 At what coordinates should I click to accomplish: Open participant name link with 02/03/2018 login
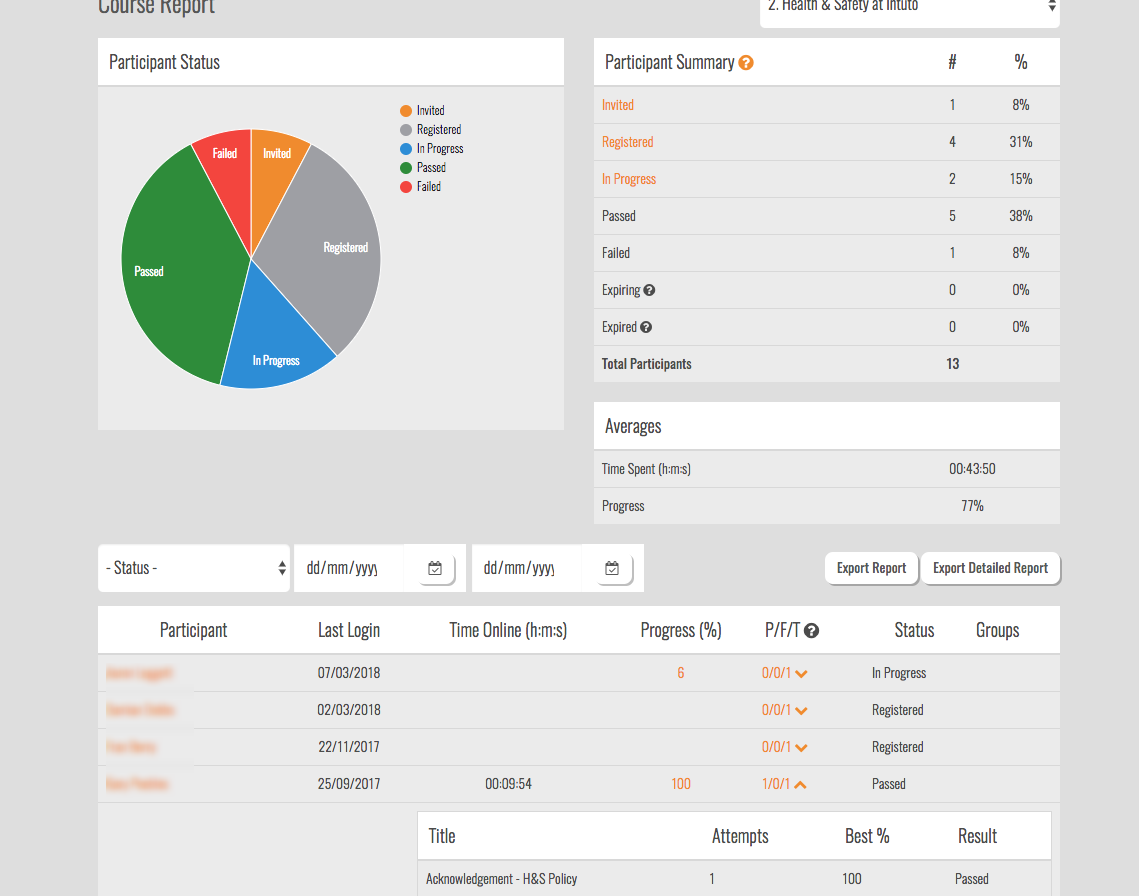(140, 710)
